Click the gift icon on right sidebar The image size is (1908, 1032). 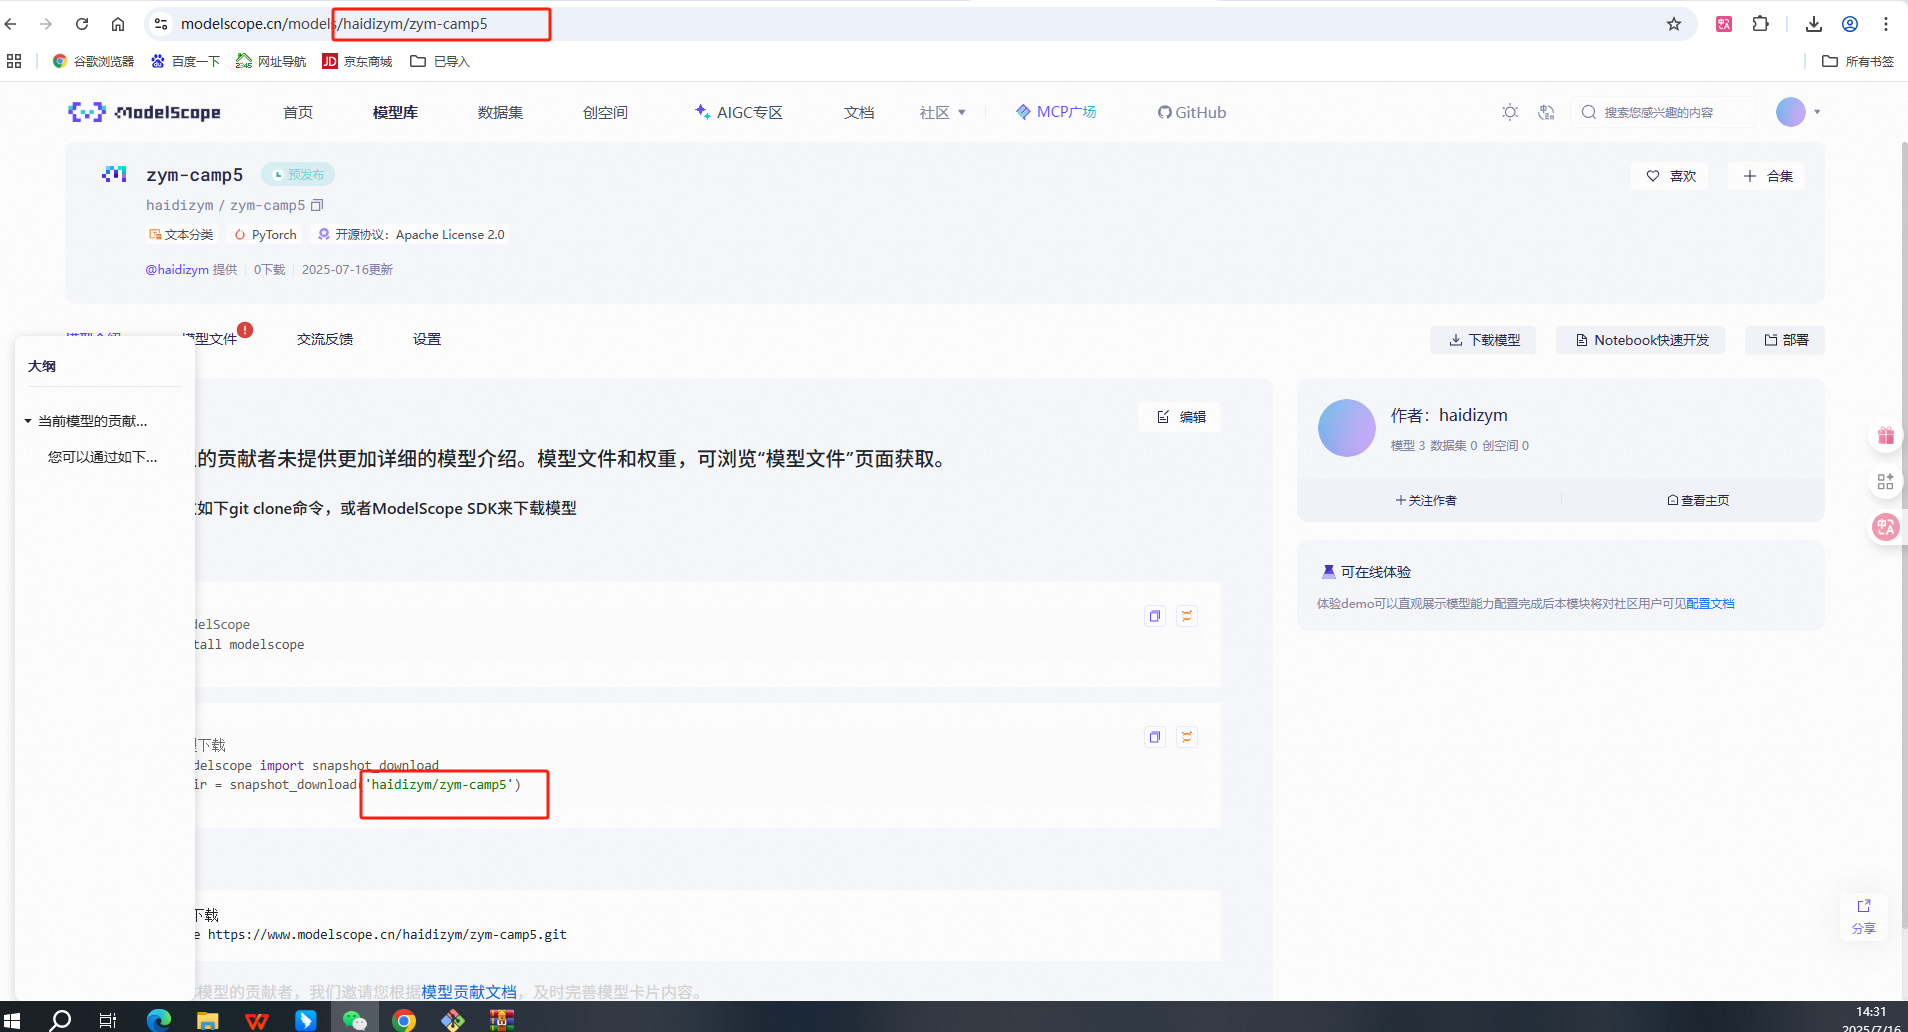pos(1886,436)
